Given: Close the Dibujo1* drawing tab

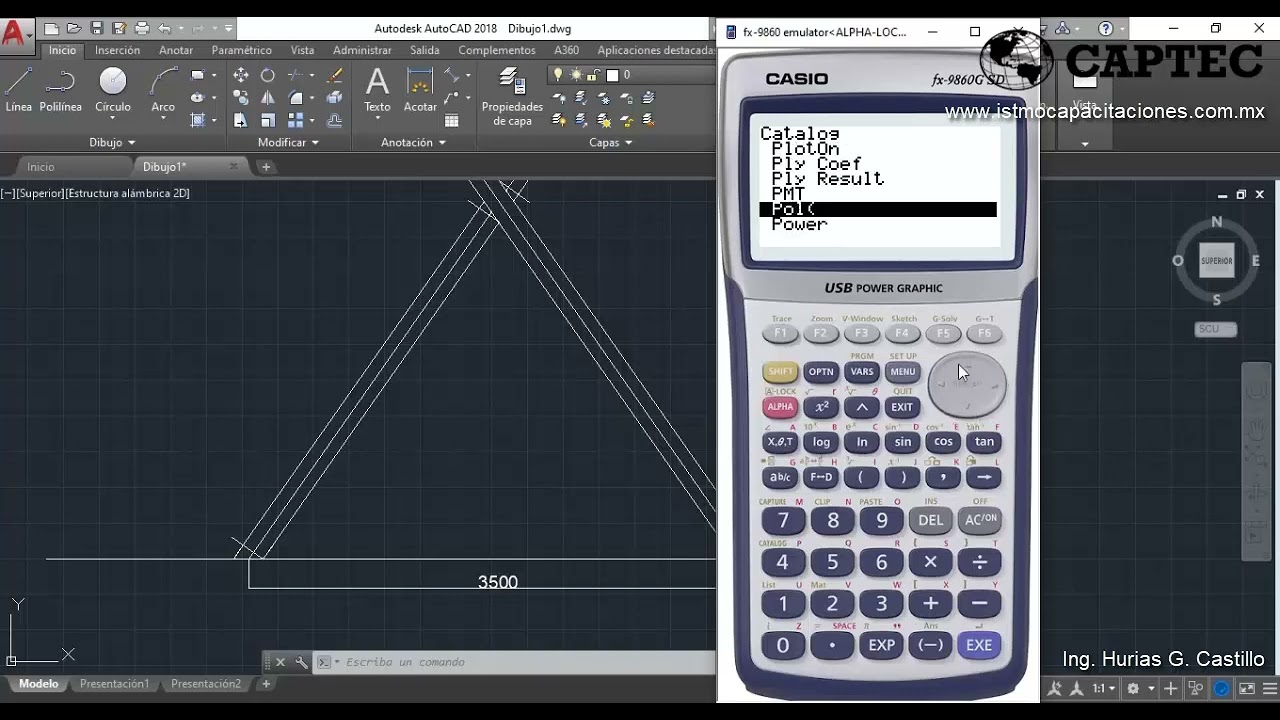Looking at the screenshot, I should pos(234,167).
